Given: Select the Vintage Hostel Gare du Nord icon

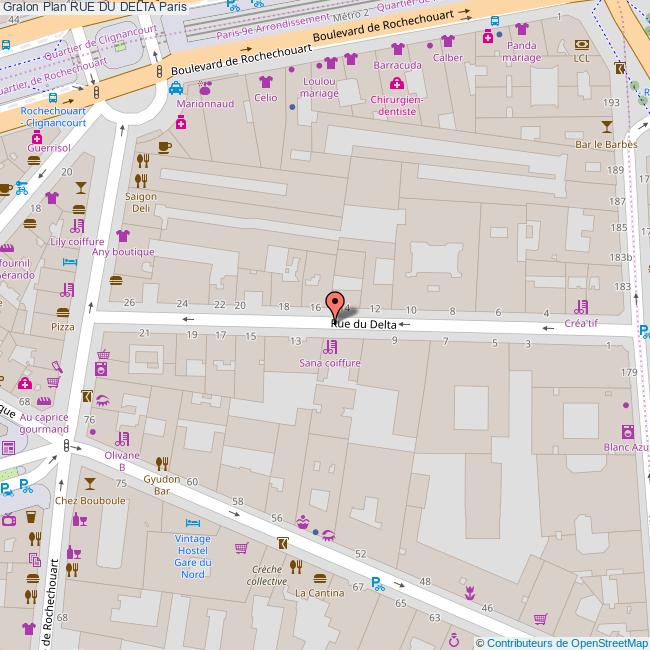Looking at the screenshot, I should [x=192, y=522].
